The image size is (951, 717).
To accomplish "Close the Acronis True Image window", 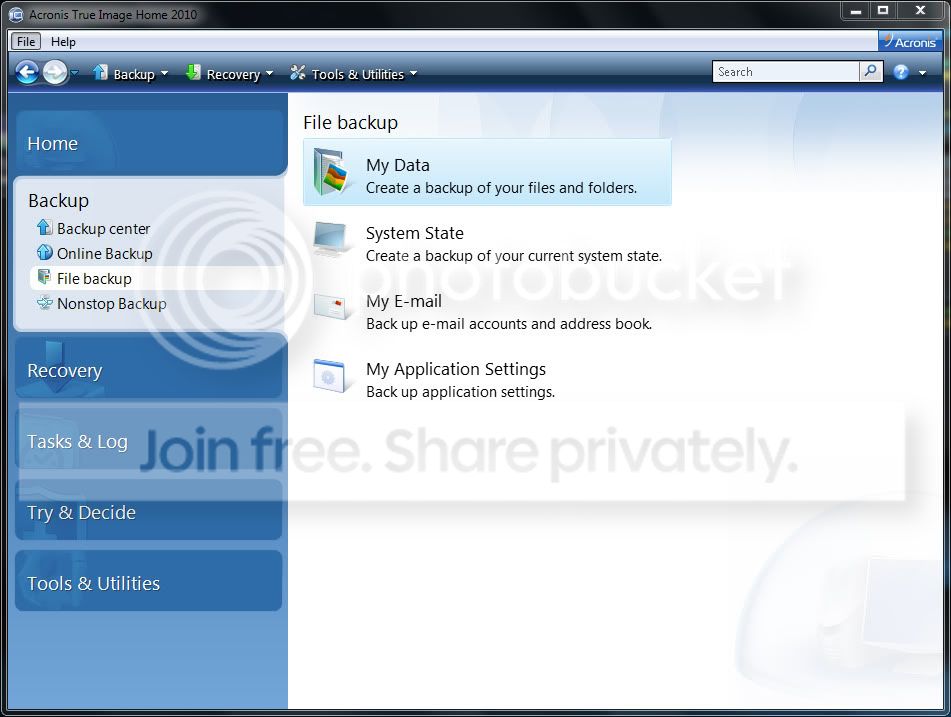I will (x=920, y=10).
